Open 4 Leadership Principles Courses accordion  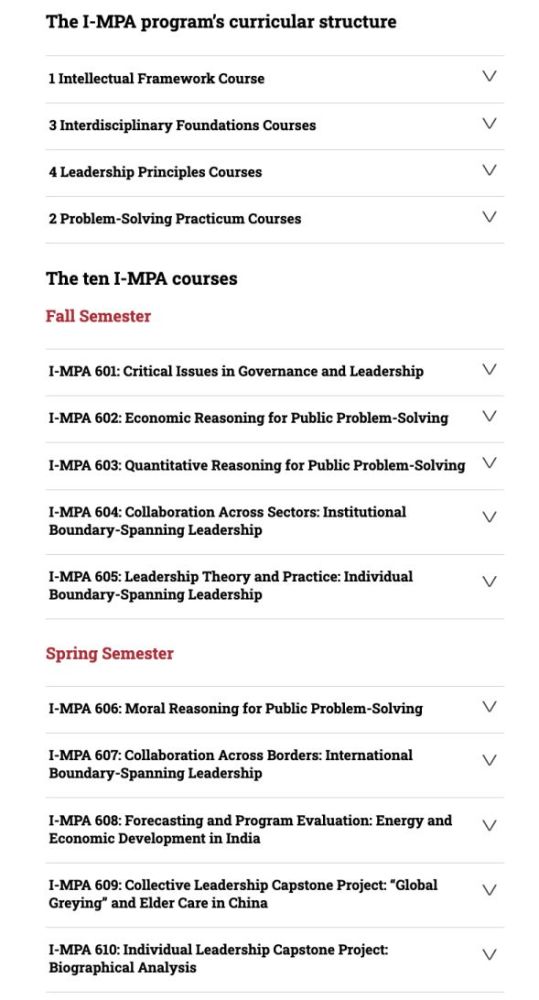274,172
